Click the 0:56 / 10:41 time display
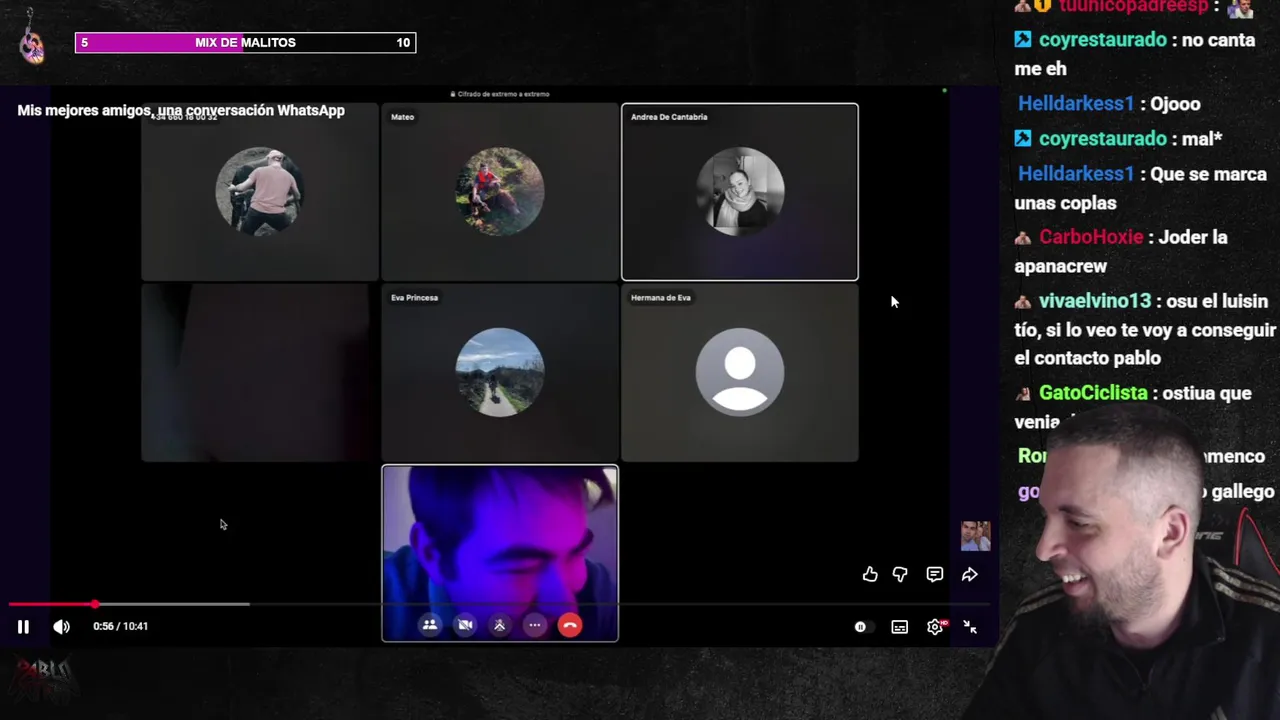 (120, 626)
